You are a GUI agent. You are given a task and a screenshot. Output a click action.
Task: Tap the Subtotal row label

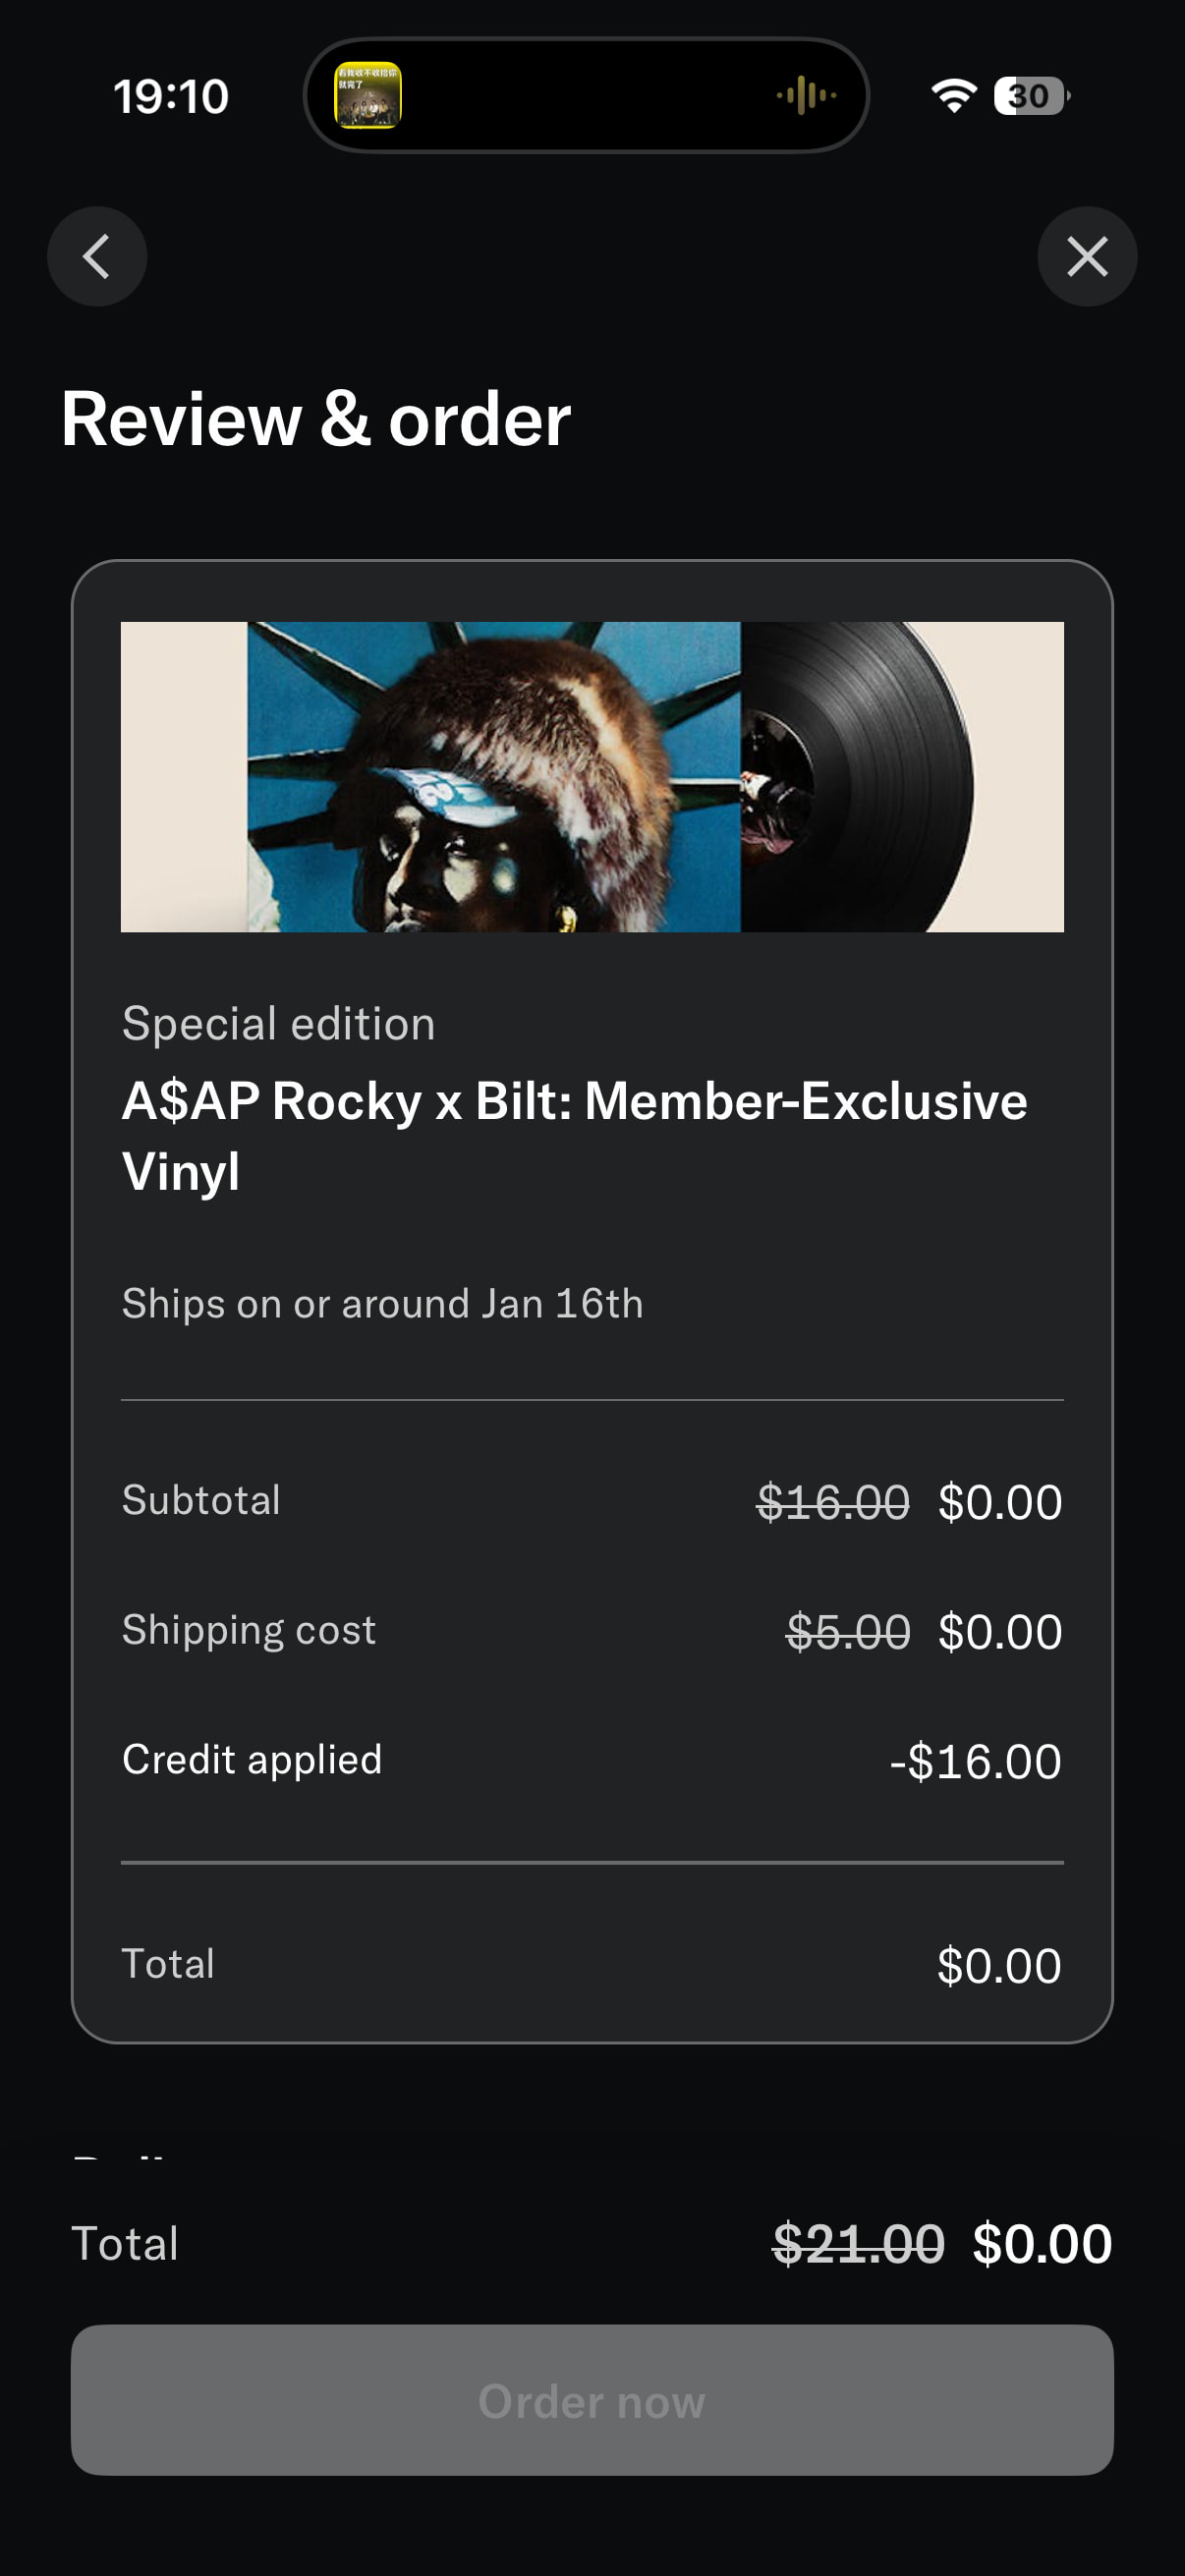pos(201,1500)
